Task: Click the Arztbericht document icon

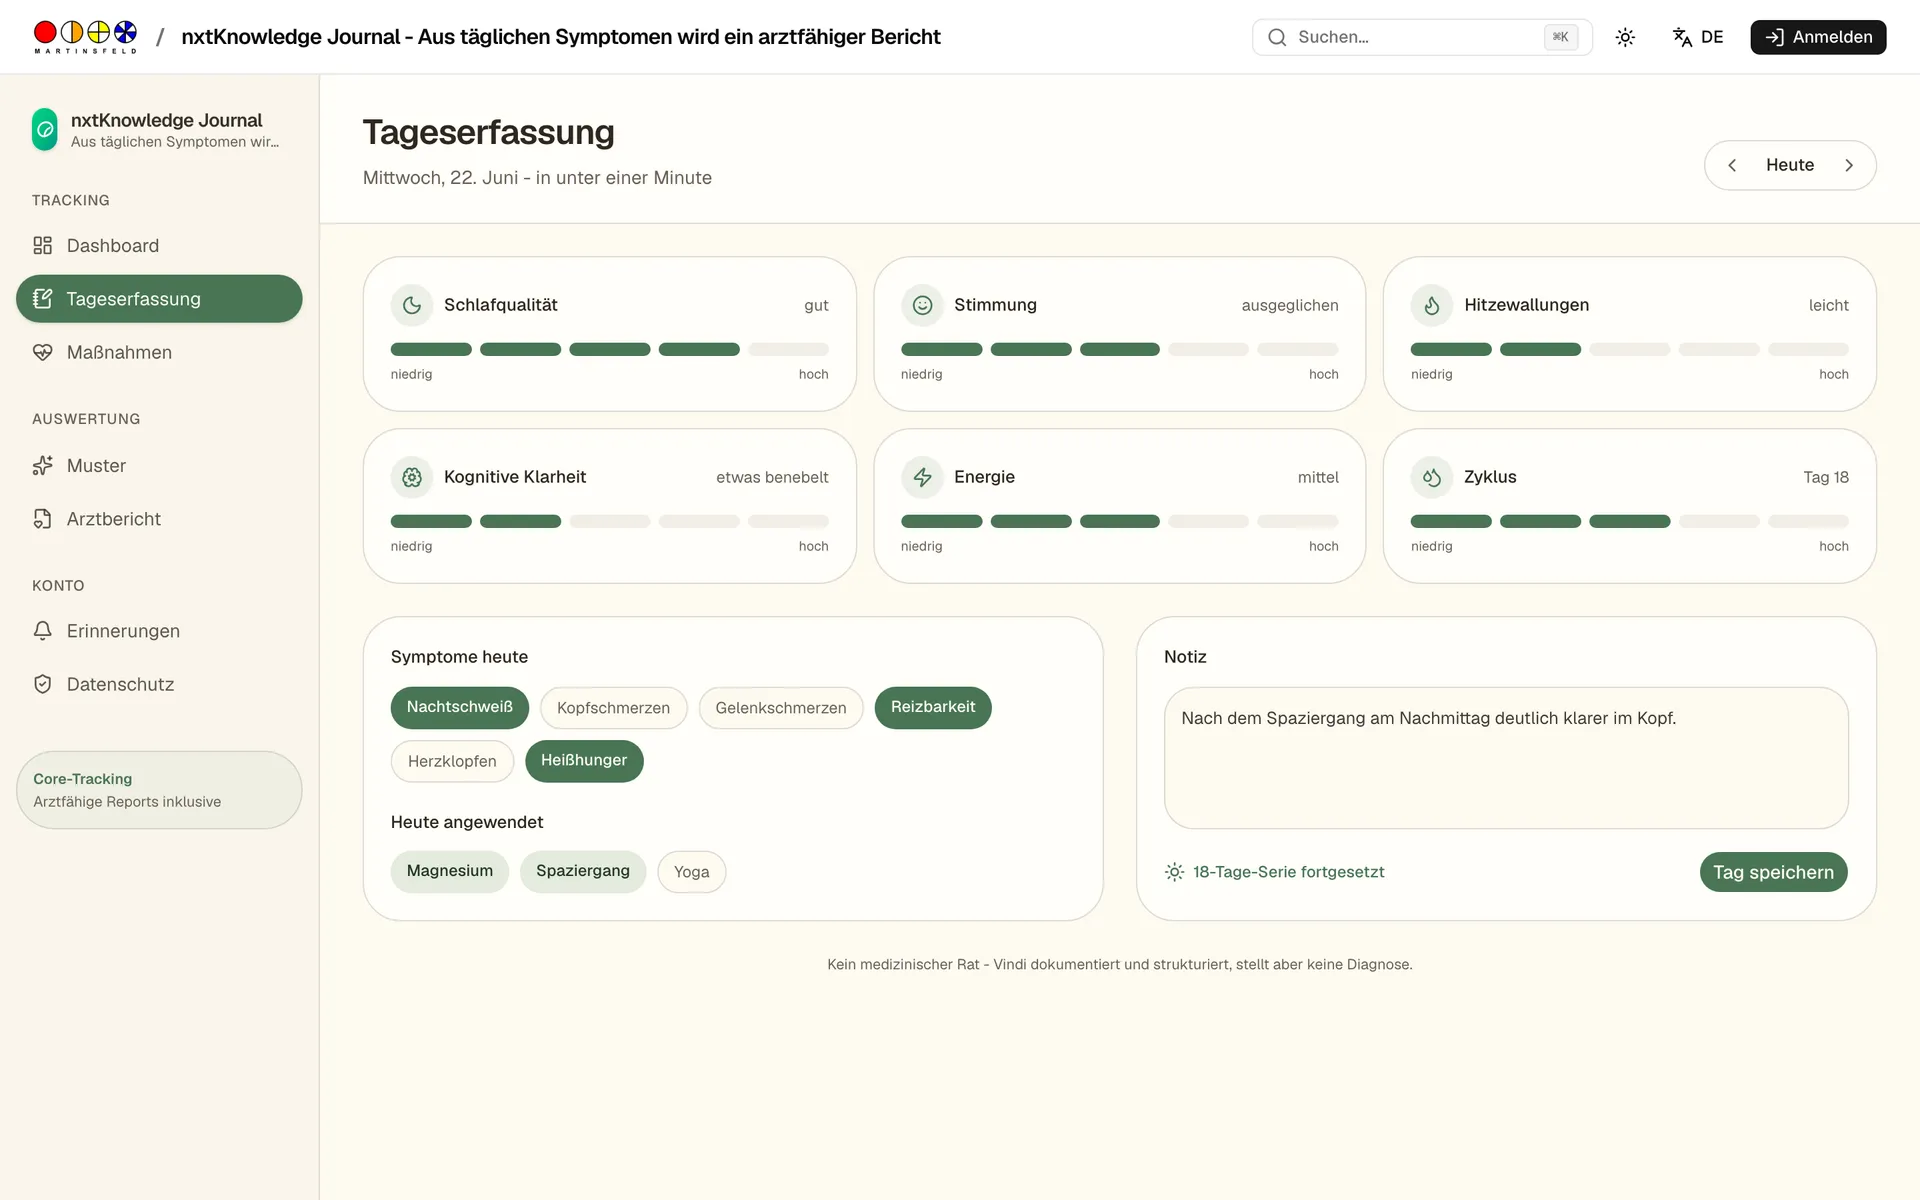Action: pyautogui.click(x=42, y=519)
